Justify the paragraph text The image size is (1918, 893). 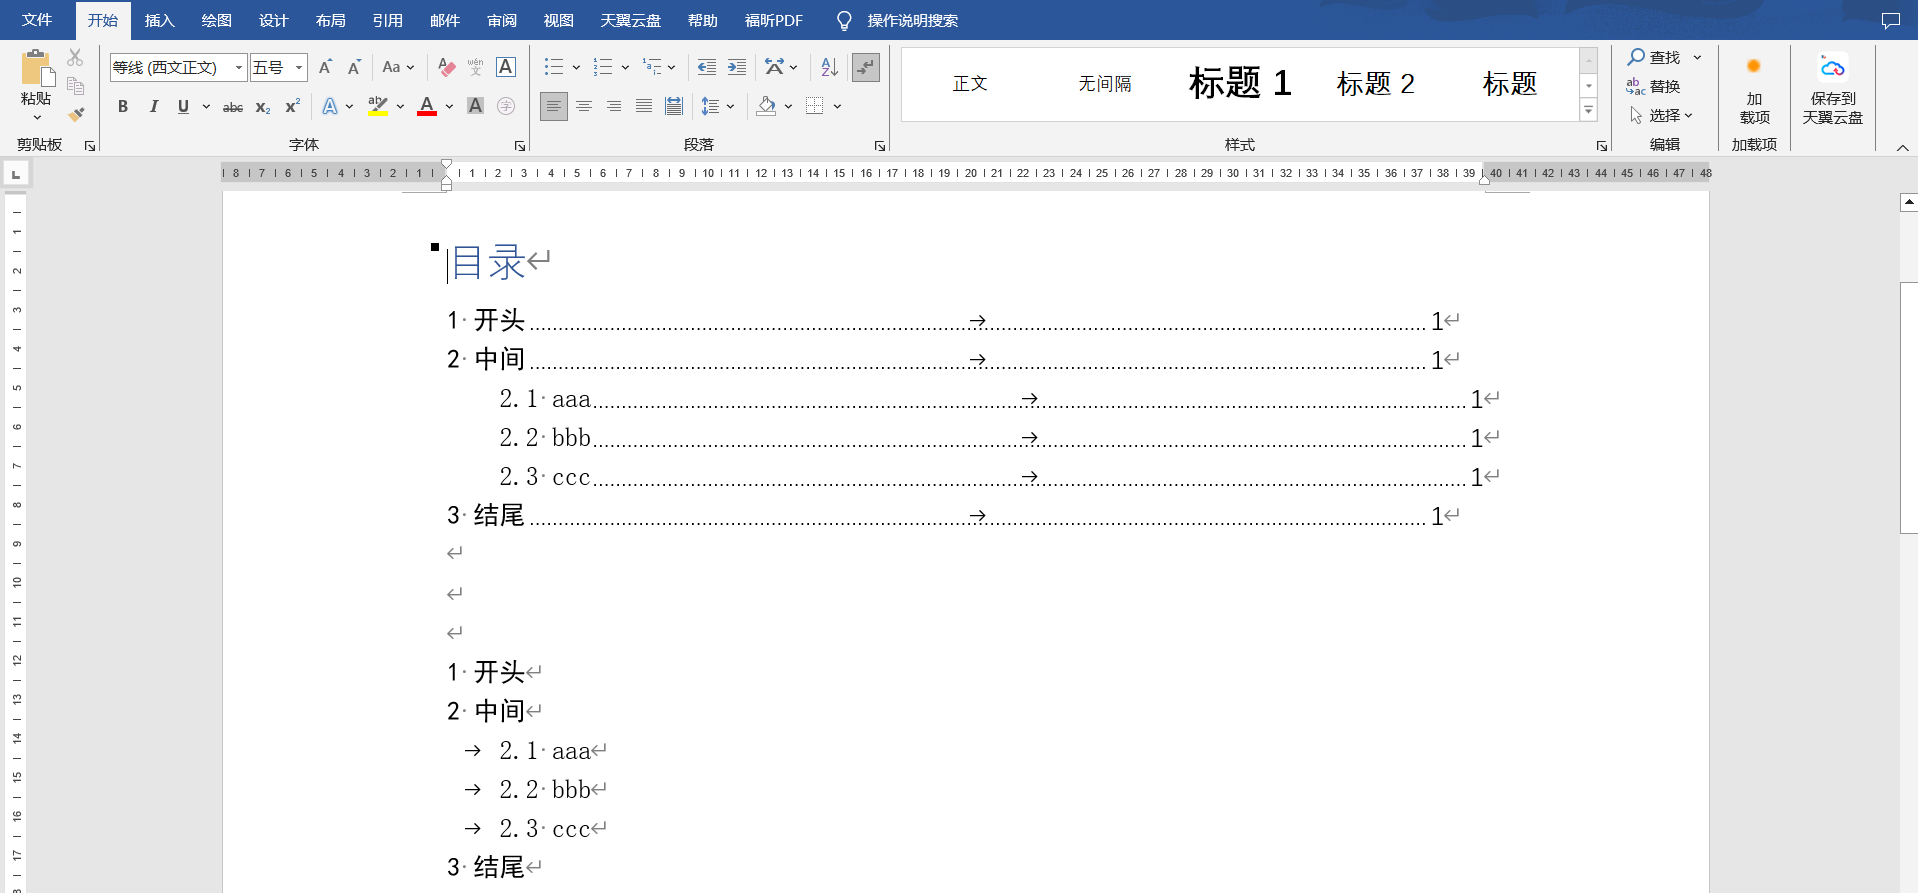pyautogui.click(x=644, y=106)
